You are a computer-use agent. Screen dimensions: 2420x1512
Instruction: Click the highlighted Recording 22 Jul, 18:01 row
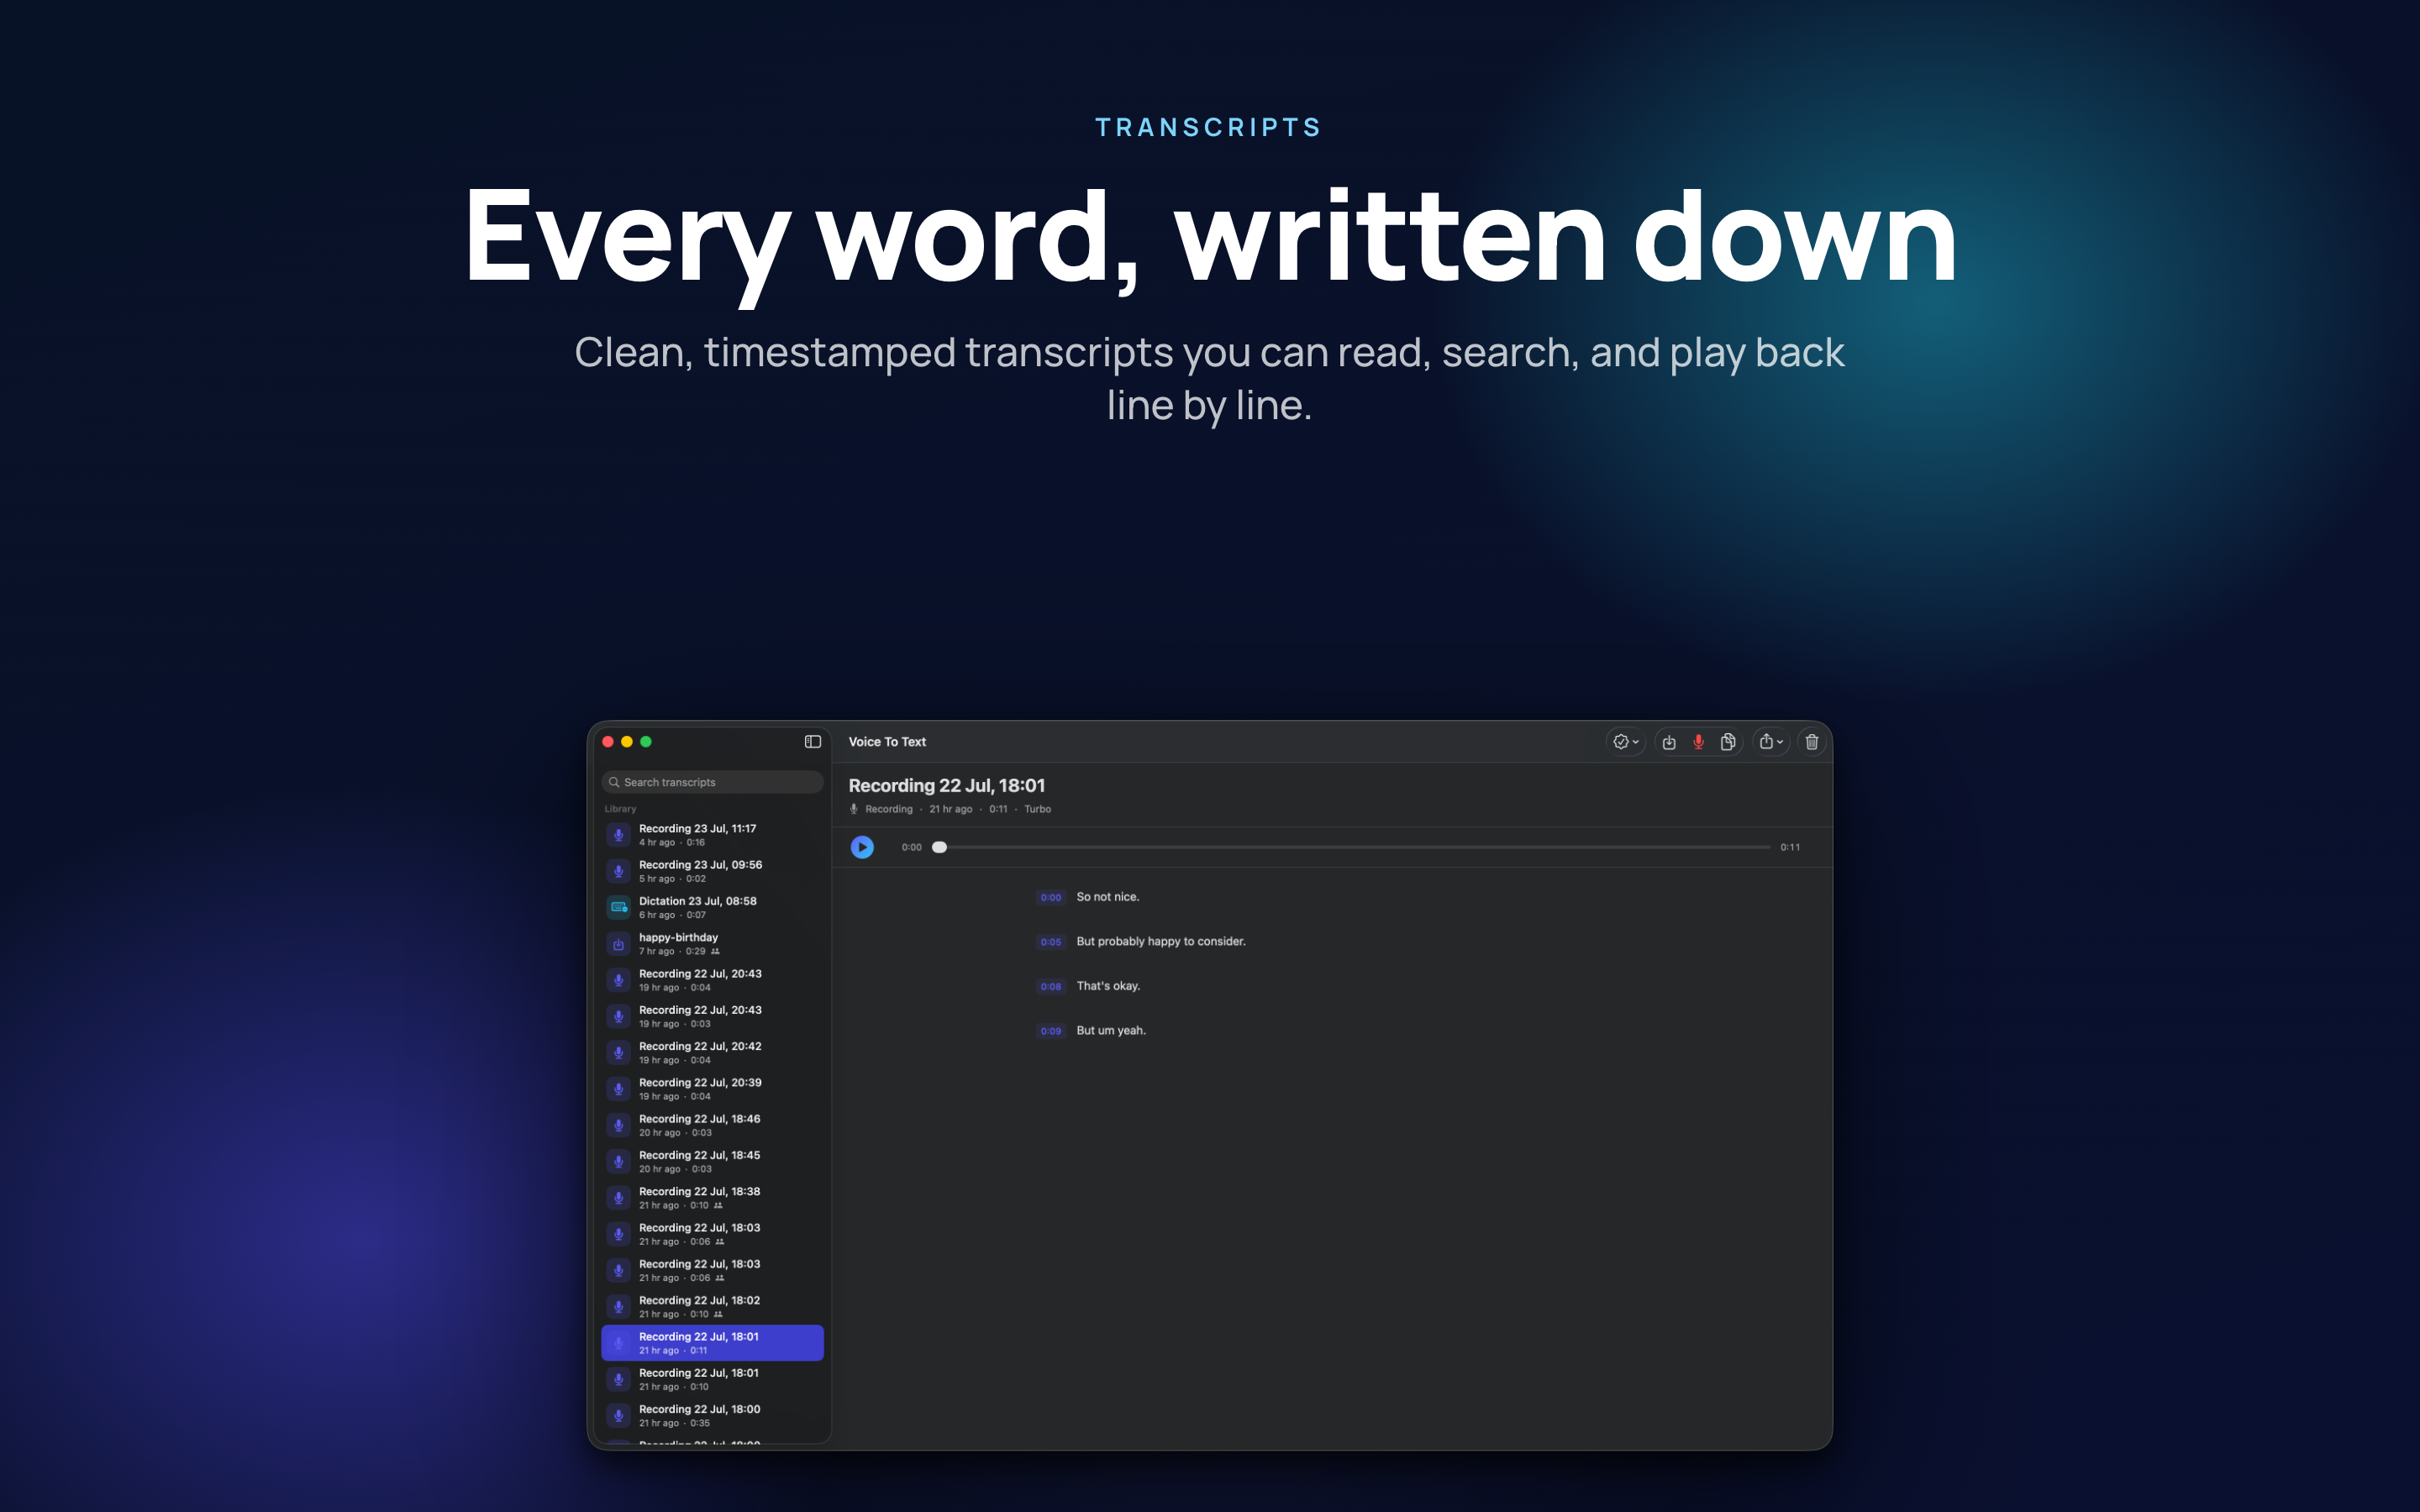[712, 1343]
